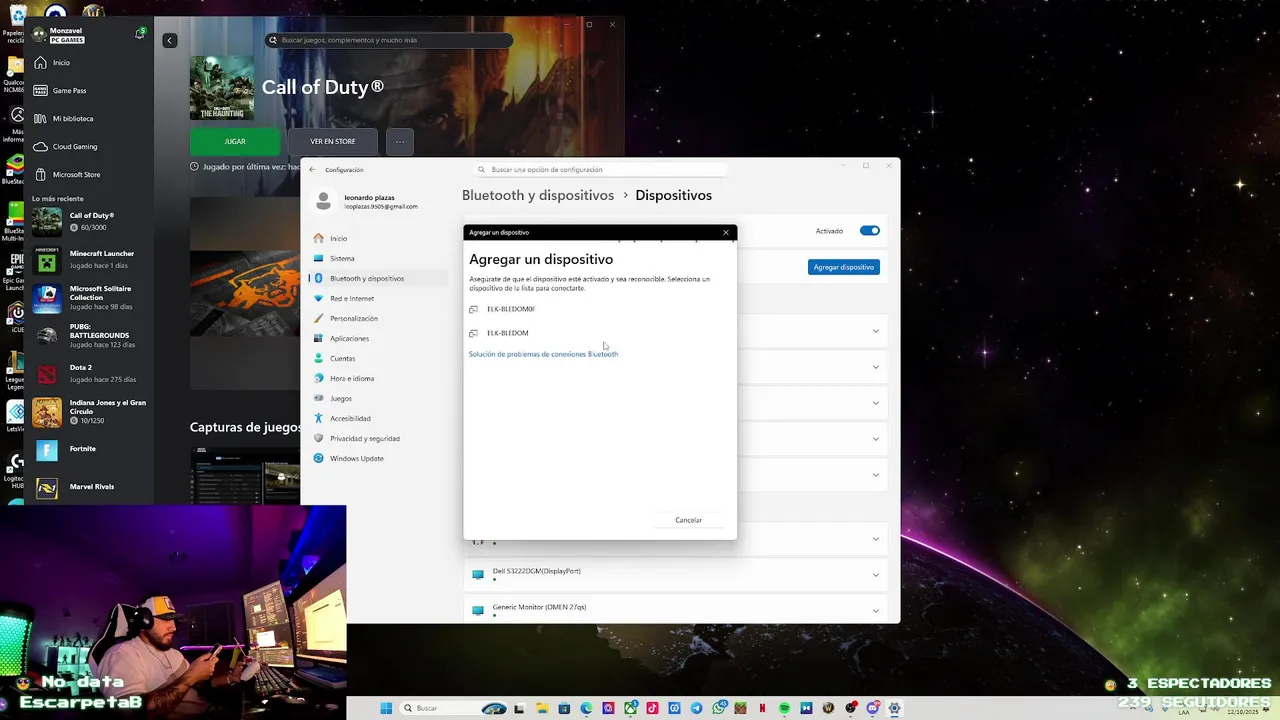This screenshot has width=1280, height=720.
Task: Select Dota 2 in recent list
Action: (90, 373)
